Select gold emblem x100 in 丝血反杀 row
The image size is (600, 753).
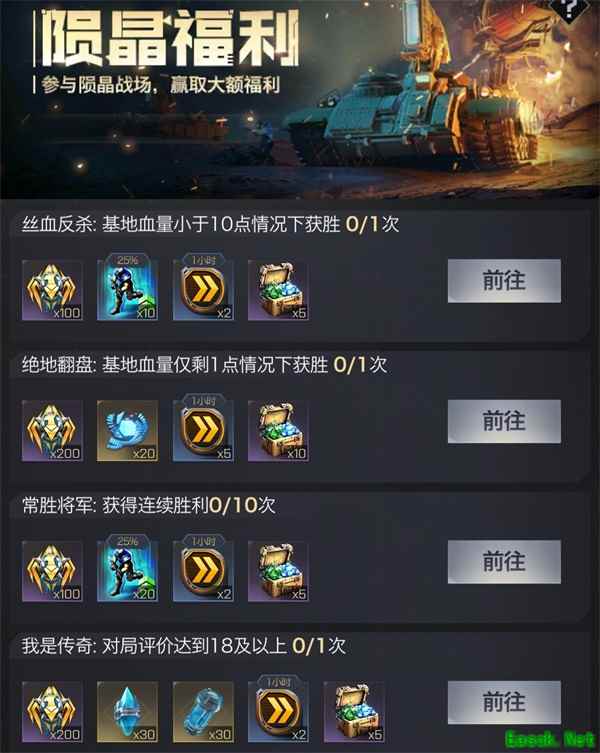tap(52, 290)
